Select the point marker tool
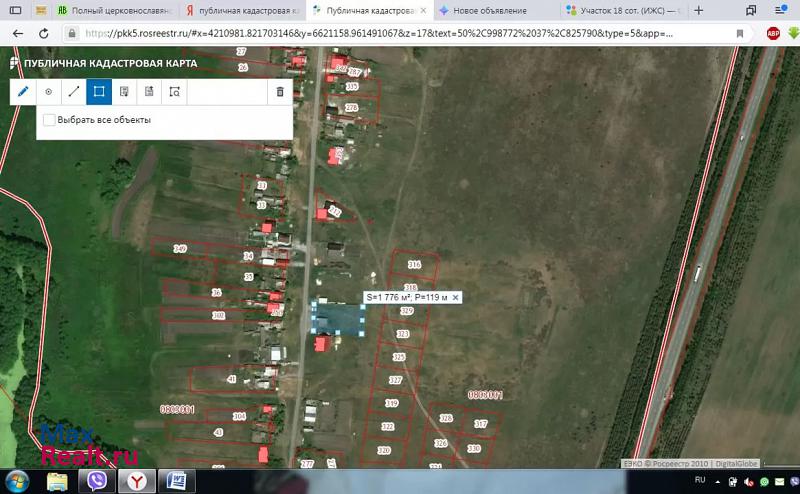800x494 pixels. tap(48, 91)
